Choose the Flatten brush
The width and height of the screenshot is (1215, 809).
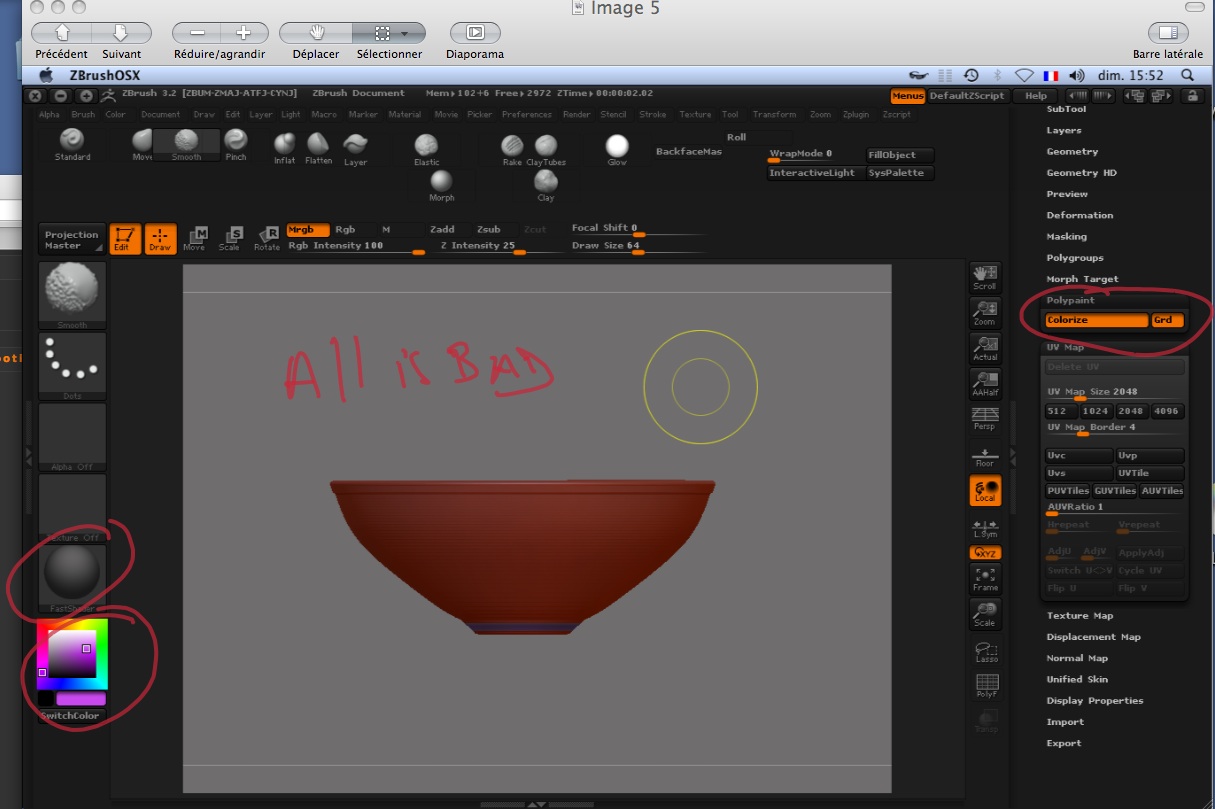(318, 148)
